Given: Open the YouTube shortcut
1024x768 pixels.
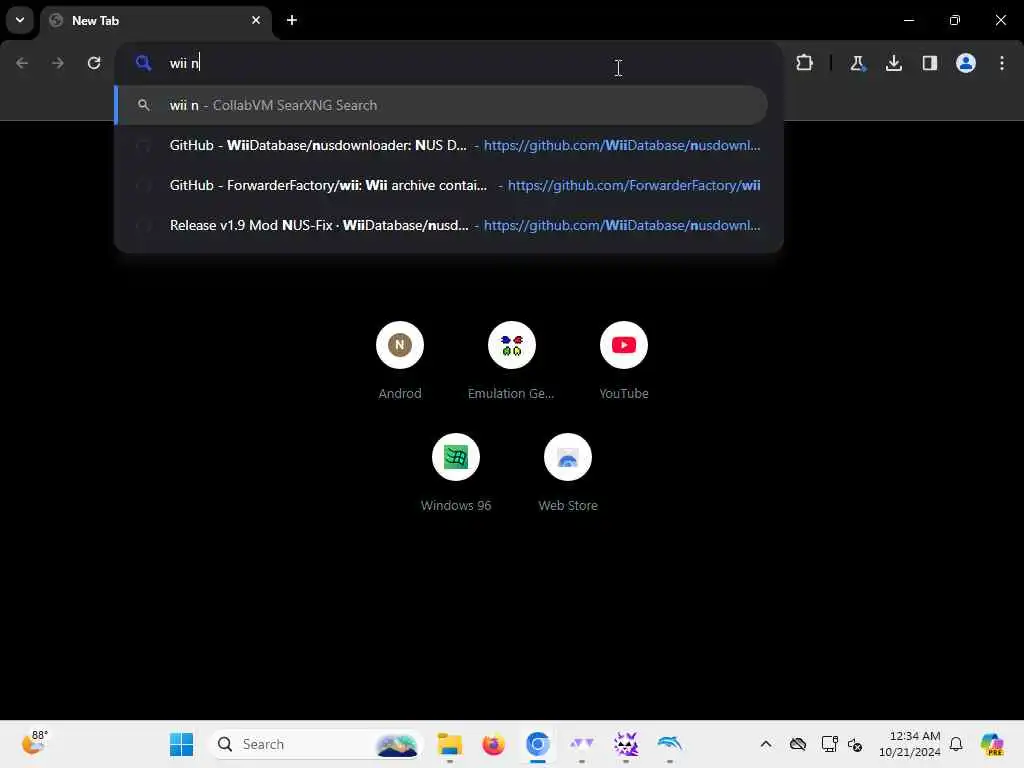Looking at the screenshot, I should point(624,360).
